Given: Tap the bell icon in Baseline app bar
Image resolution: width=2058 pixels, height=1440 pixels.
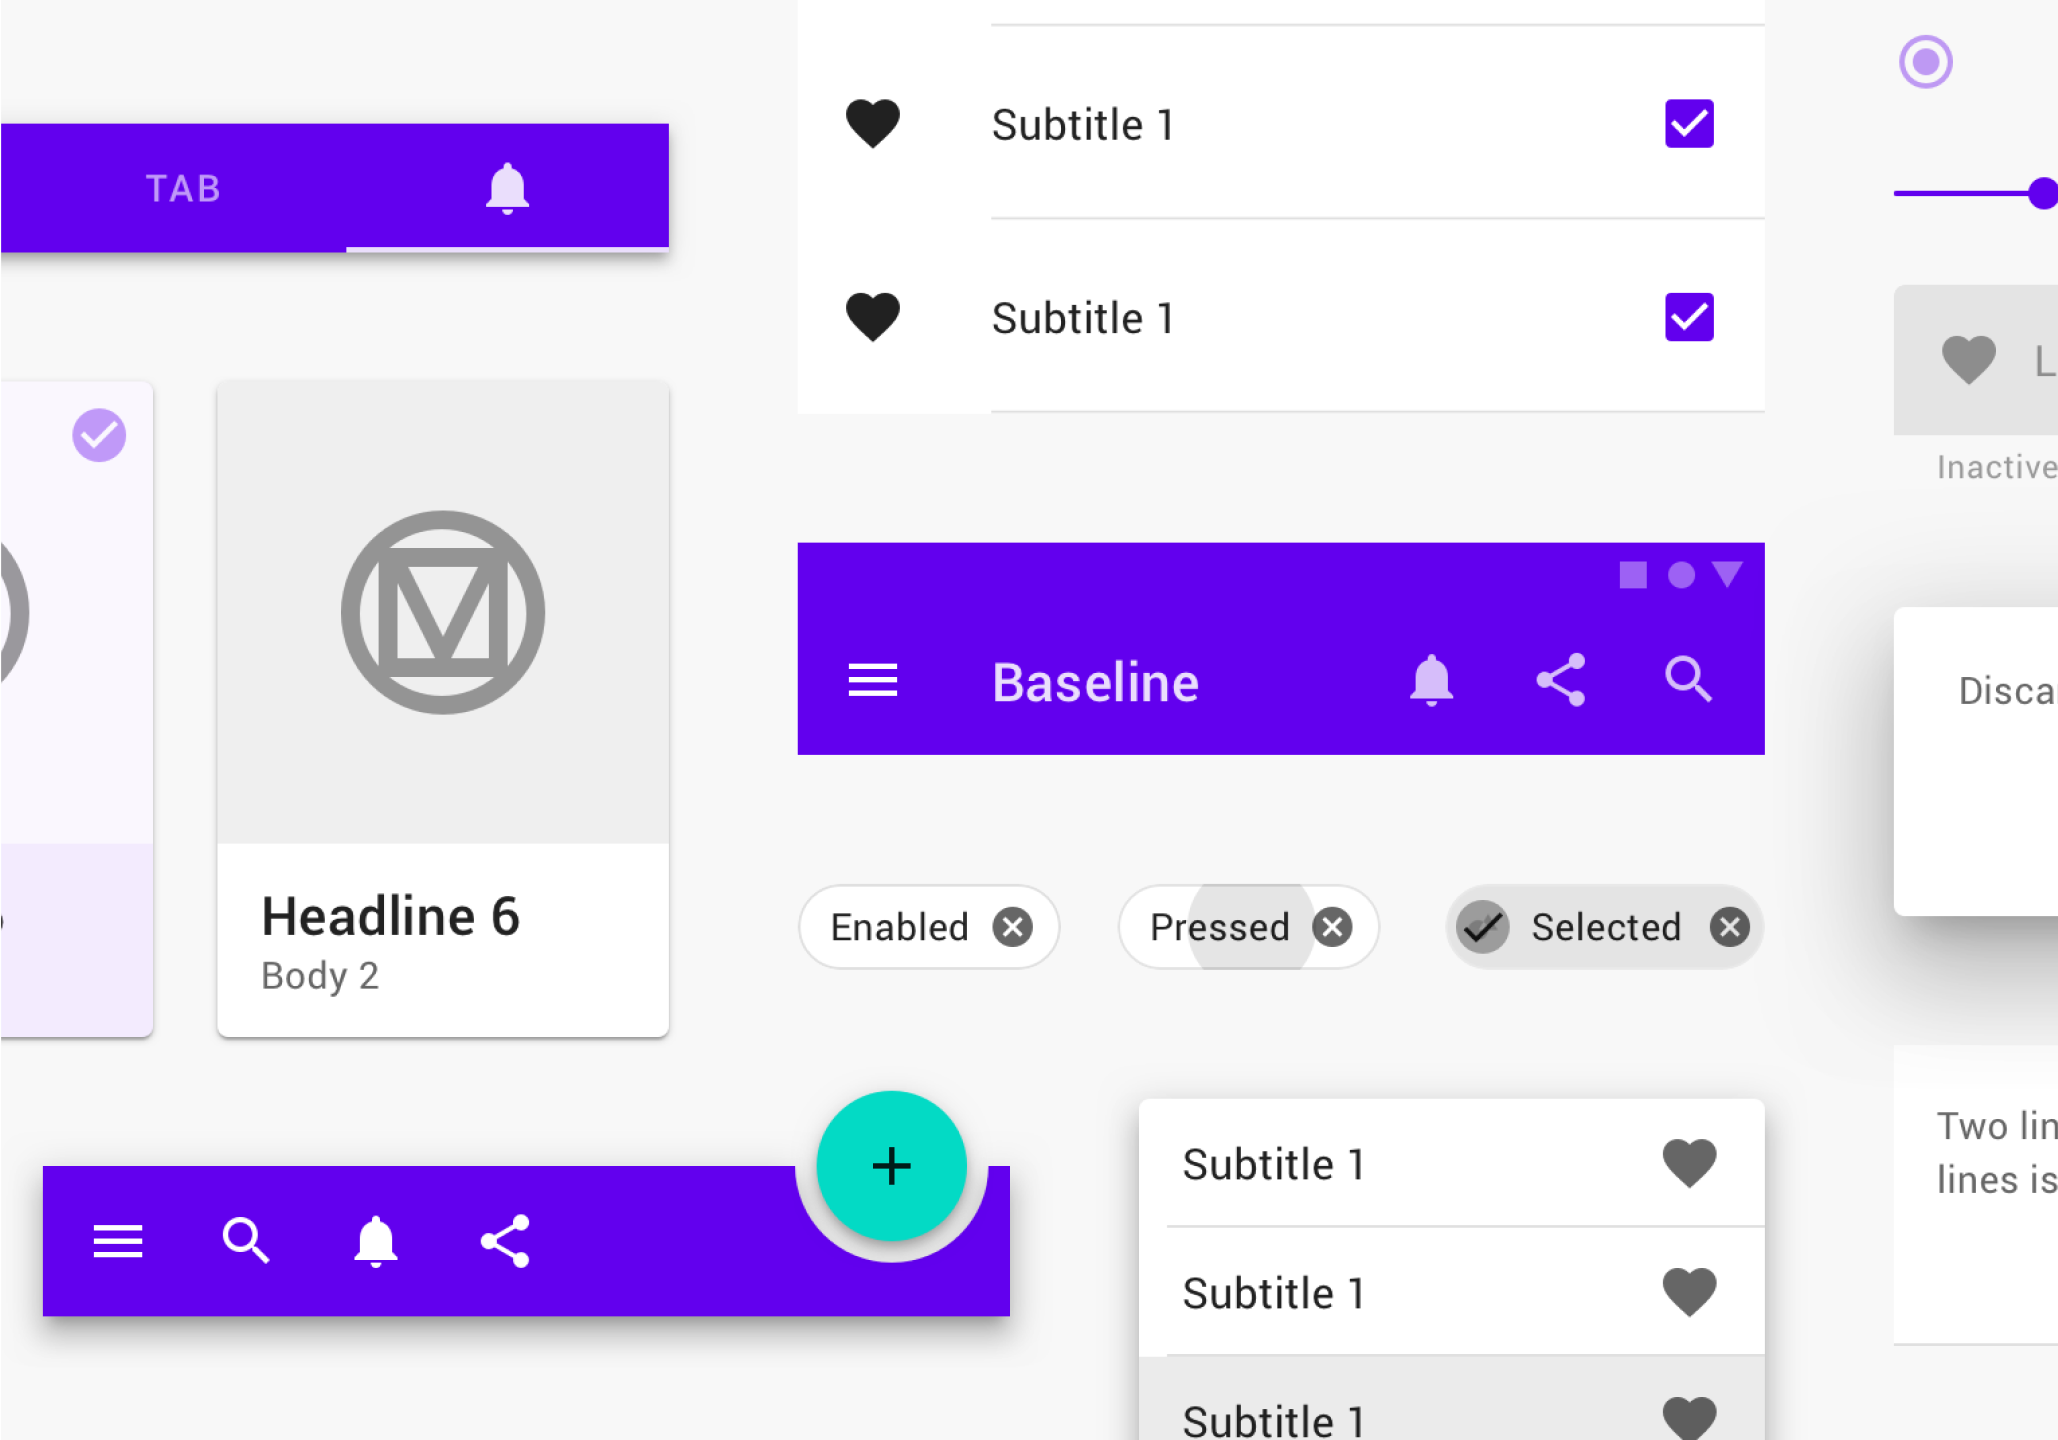Looking at the screenshot, I should [1431, 681].
